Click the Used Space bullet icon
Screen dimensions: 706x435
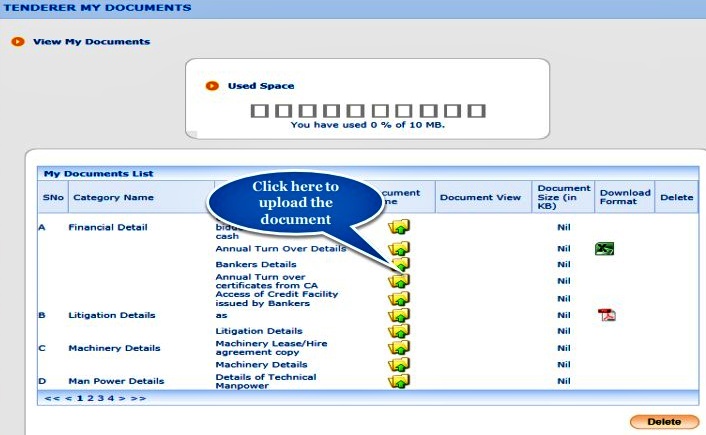click(212, 86)
